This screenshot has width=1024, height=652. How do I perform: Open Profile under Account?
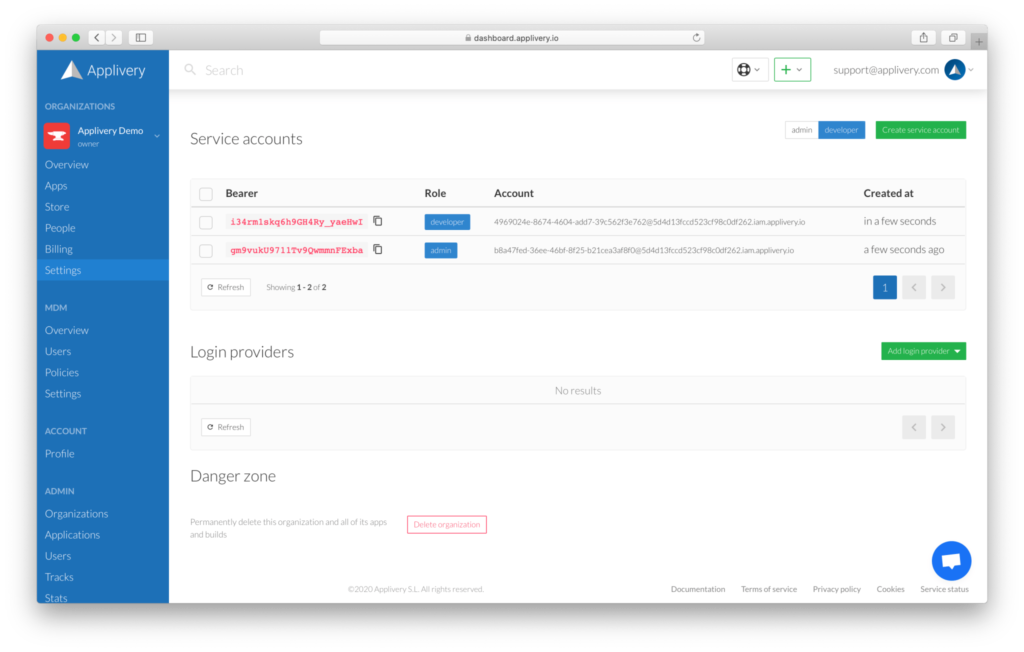click(x=59, y=453)
